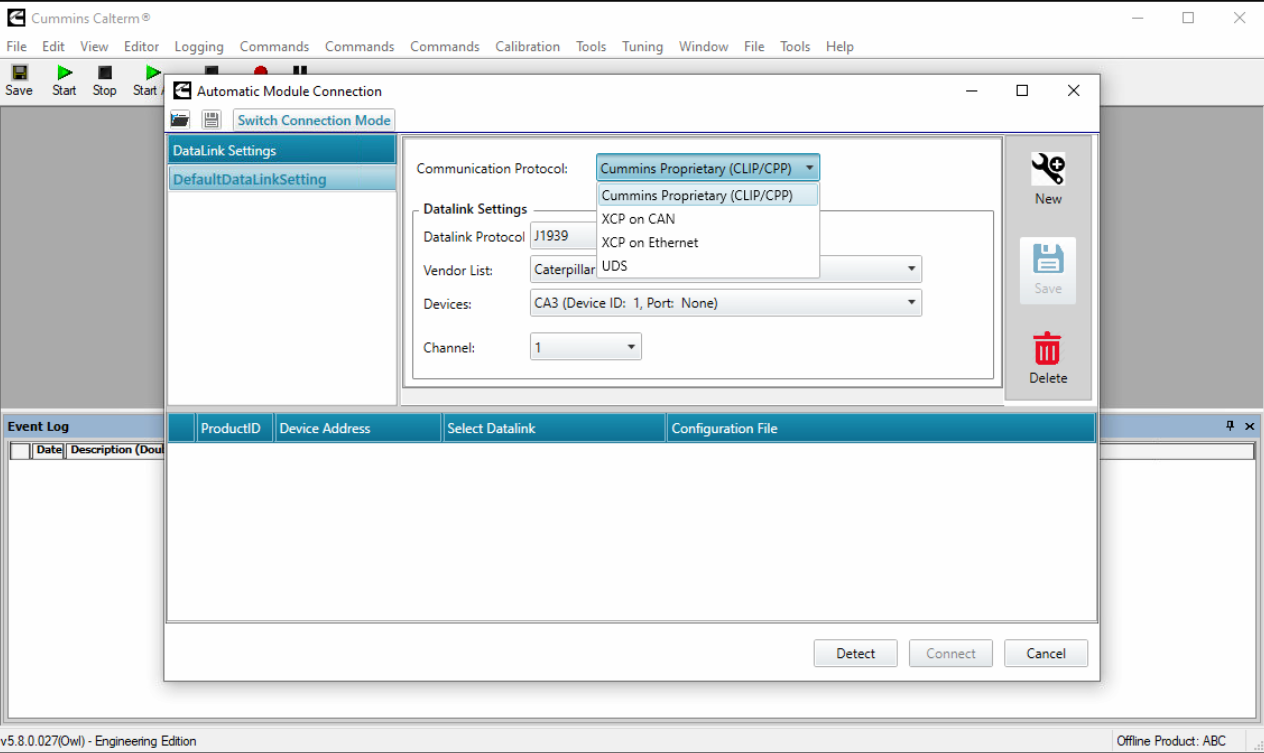
Task: Choose XCP on CAN protocol
Action: (708, 218)
